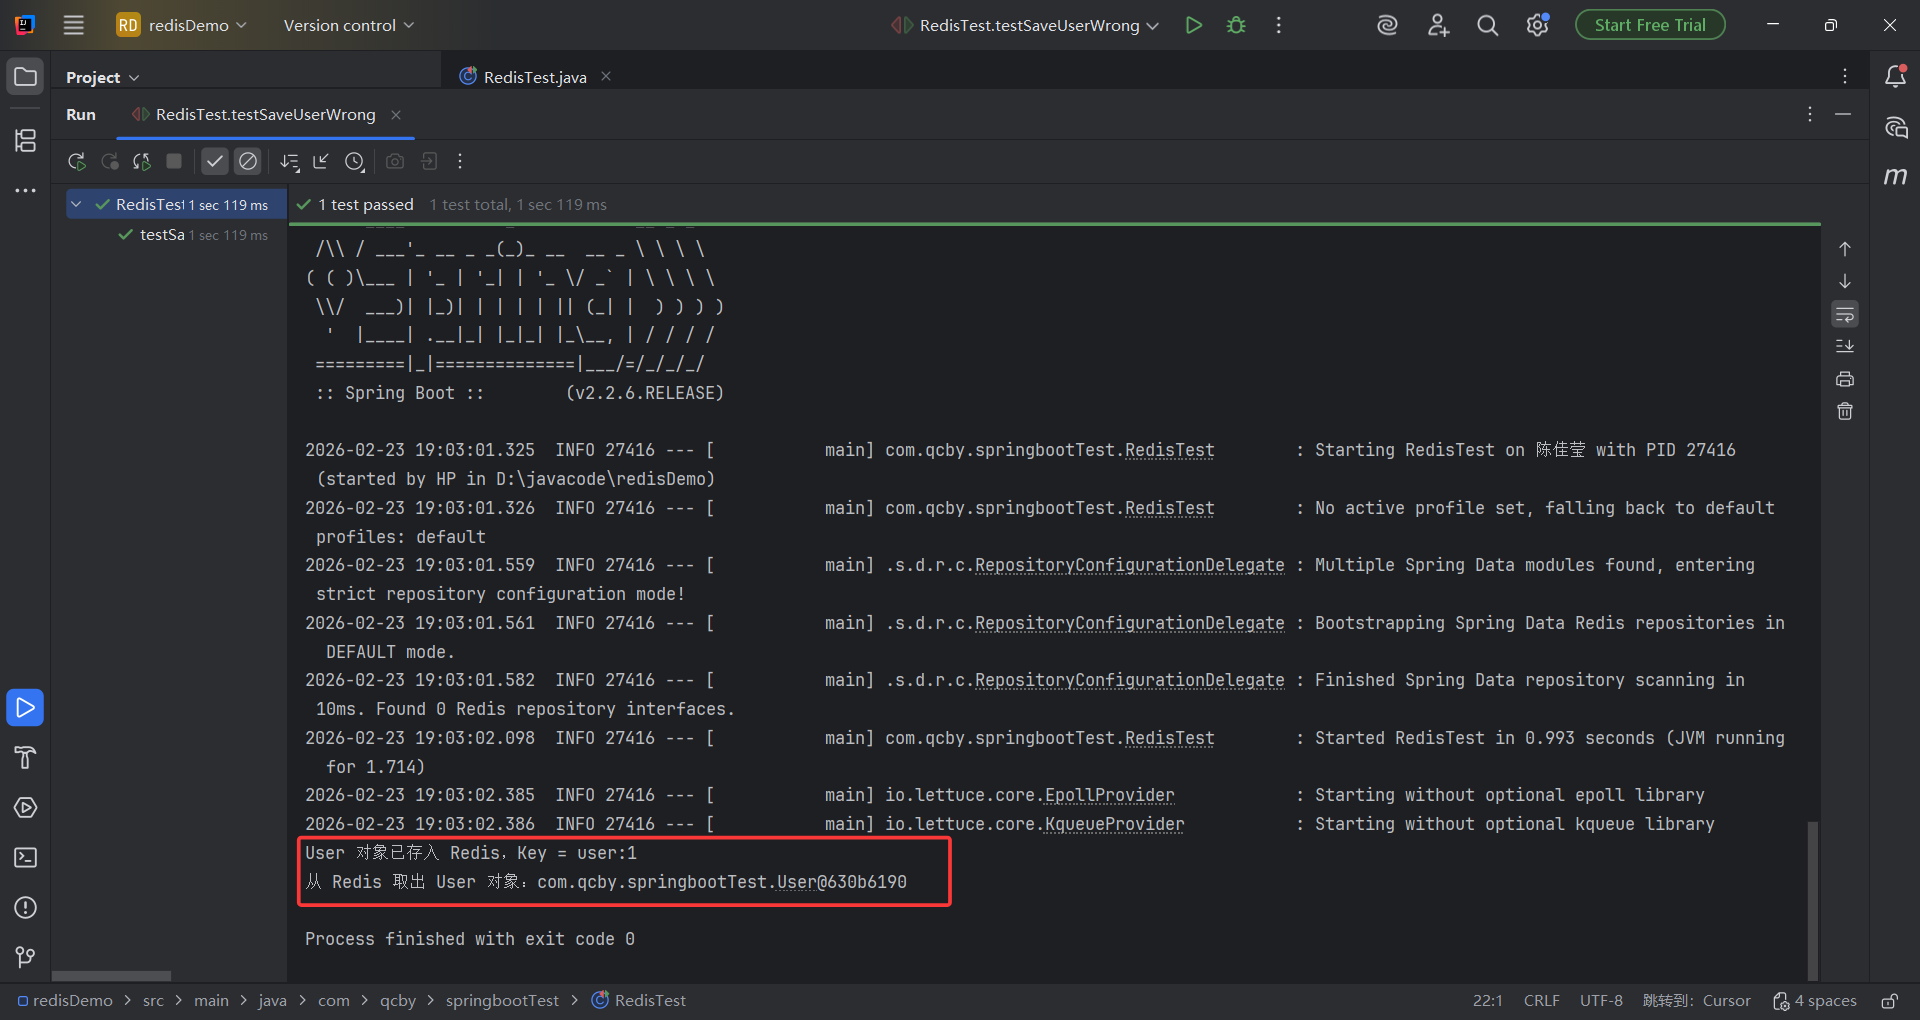
Task: Open Problems tool window
Action: 25,908
